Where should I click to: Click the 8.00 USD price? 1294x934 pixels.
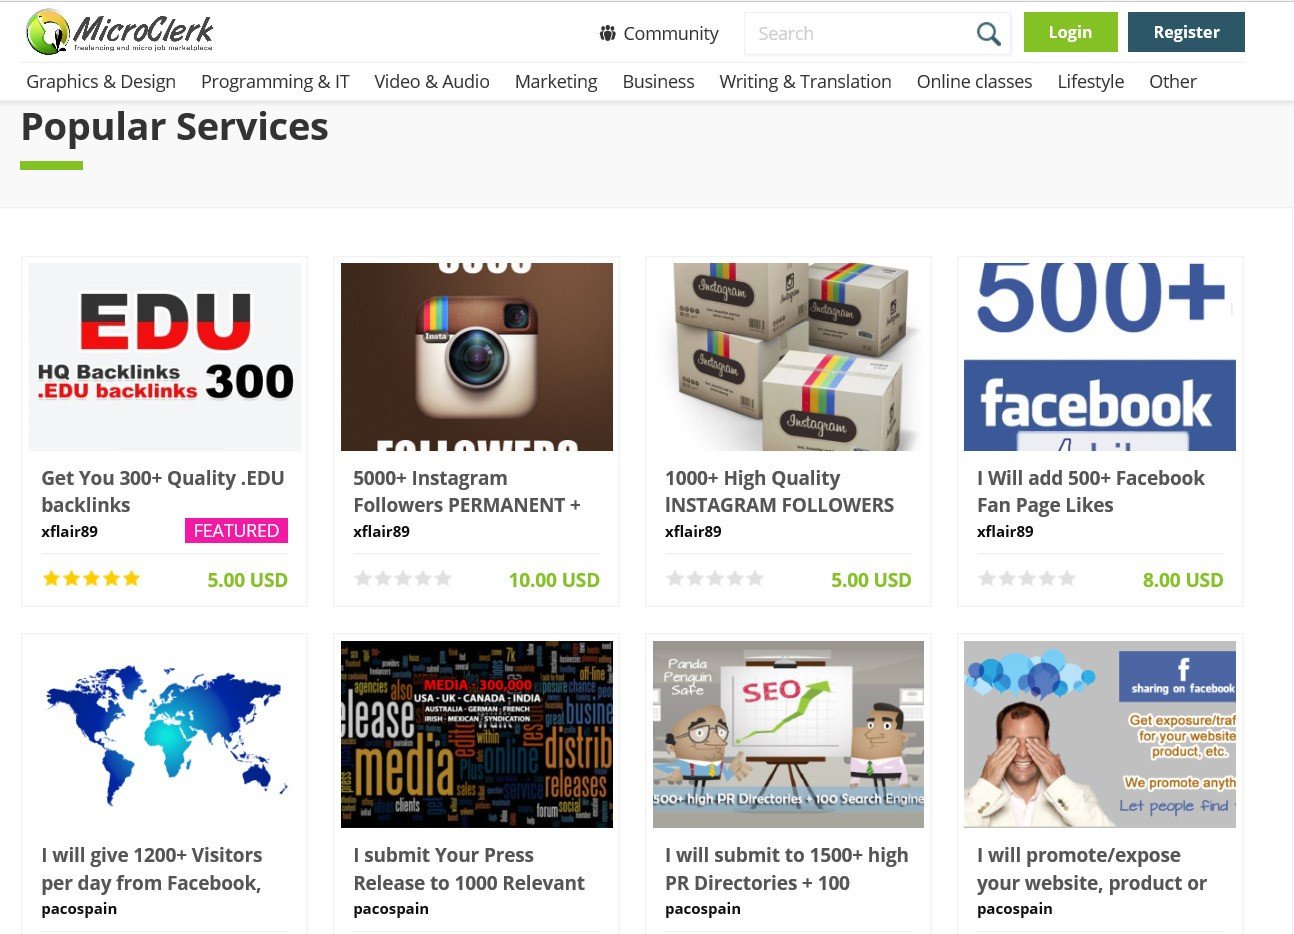(1183, 580)
